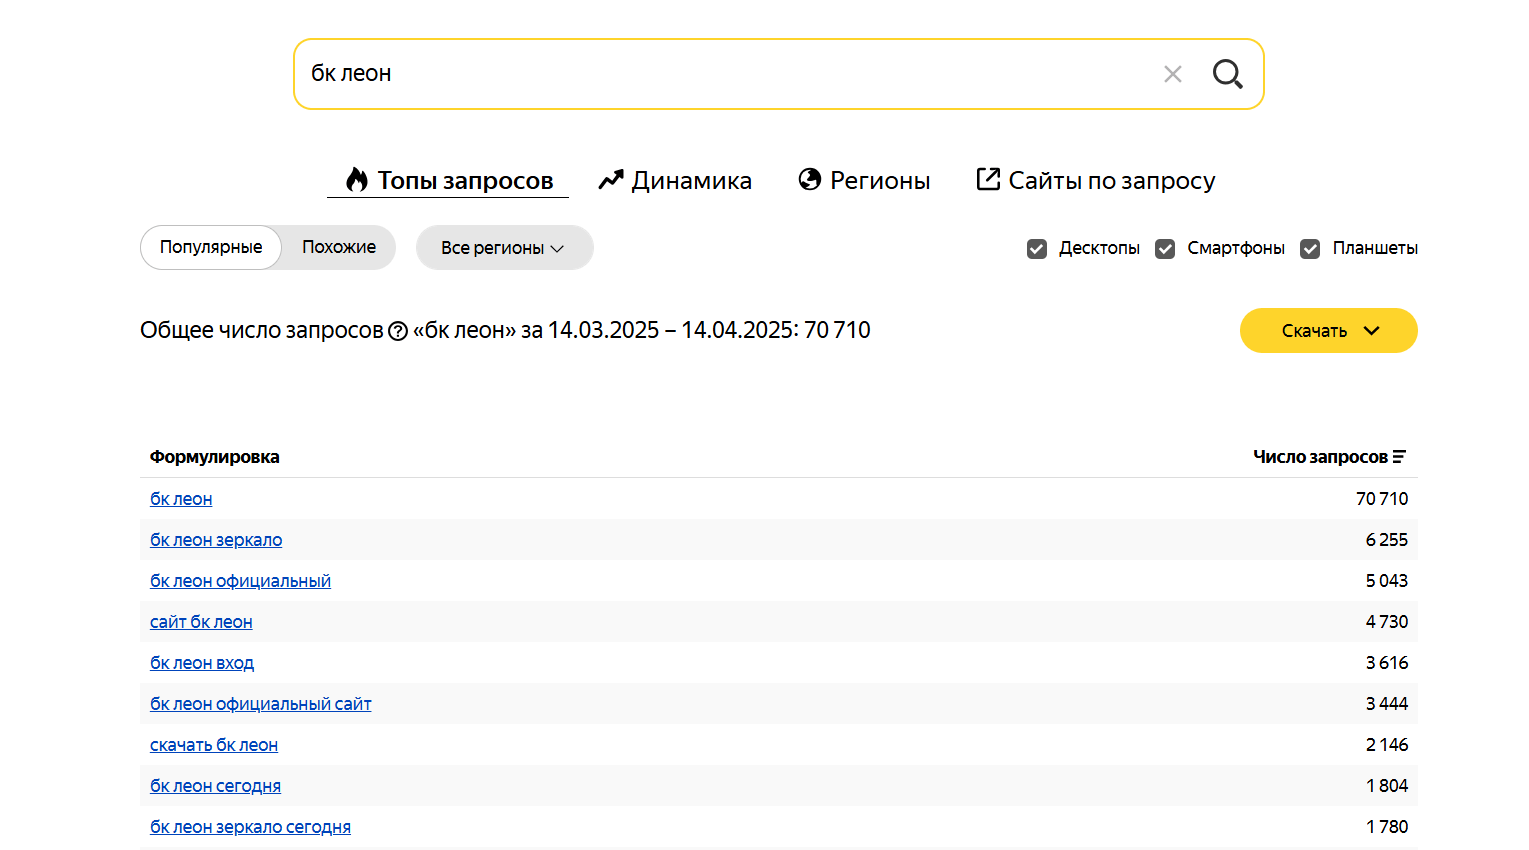Image resolution: width=1529 pixels, height=850 pixels.
Task: Click the 5 043 request count
Action: (x=1387, y=581)
